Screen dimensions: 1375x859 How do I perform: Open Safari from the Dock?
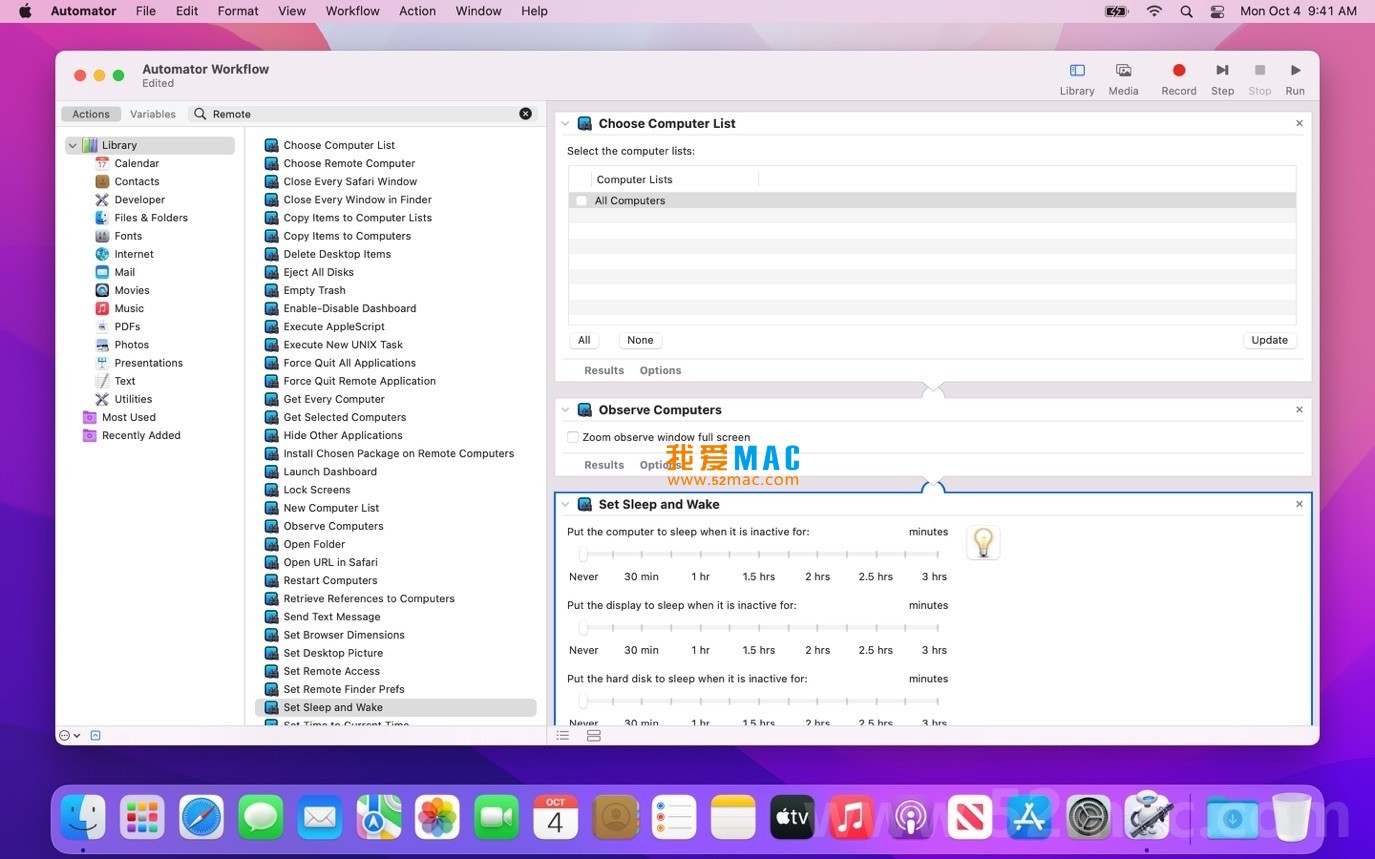(x=201, y=817)
